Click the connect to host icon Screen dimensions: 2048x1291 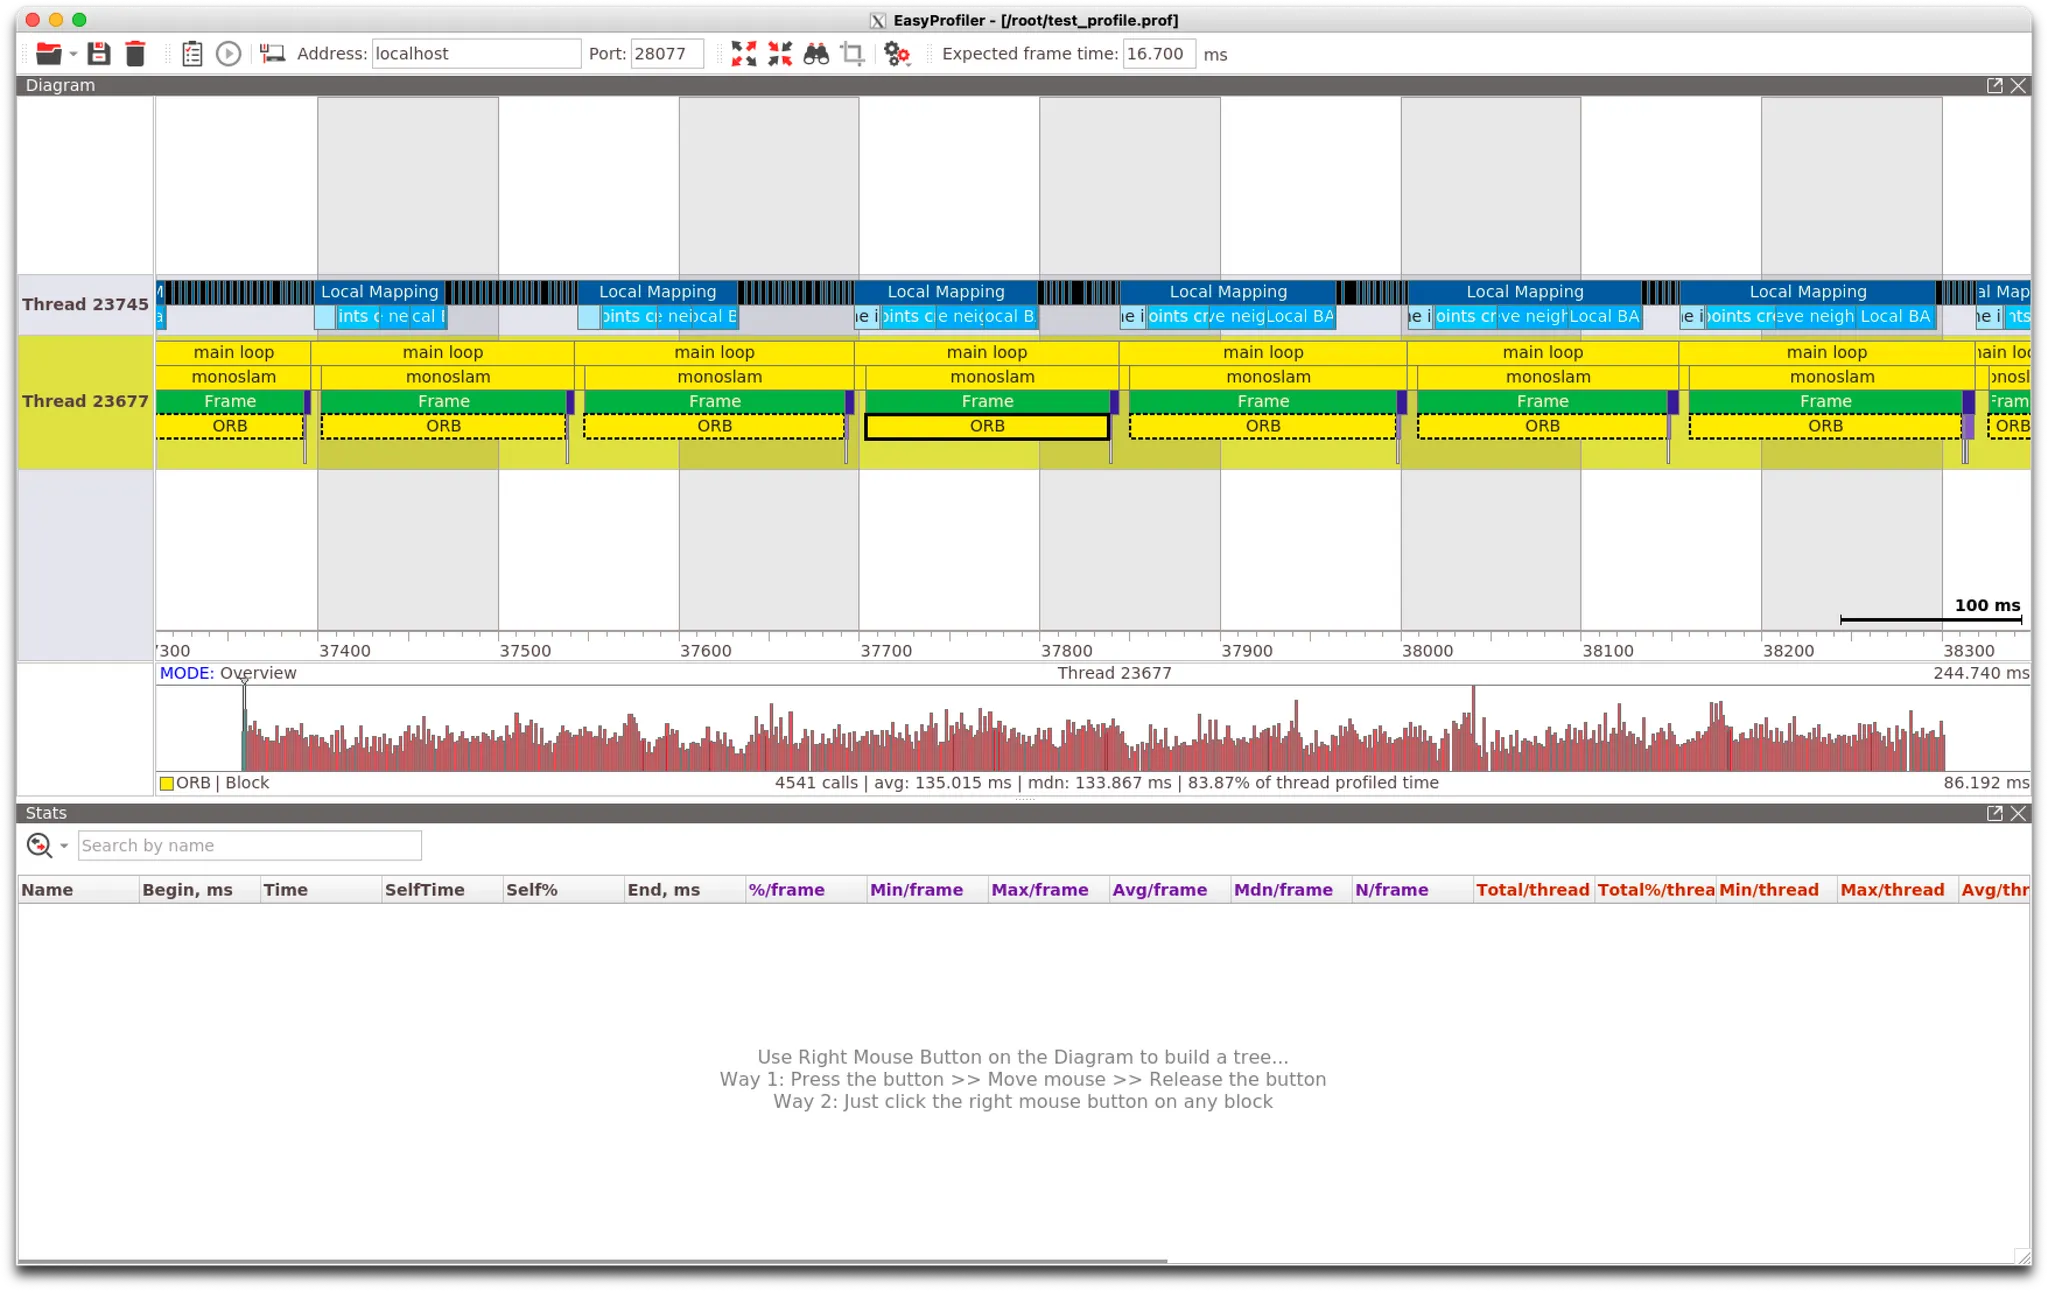(x=272, y=54)
